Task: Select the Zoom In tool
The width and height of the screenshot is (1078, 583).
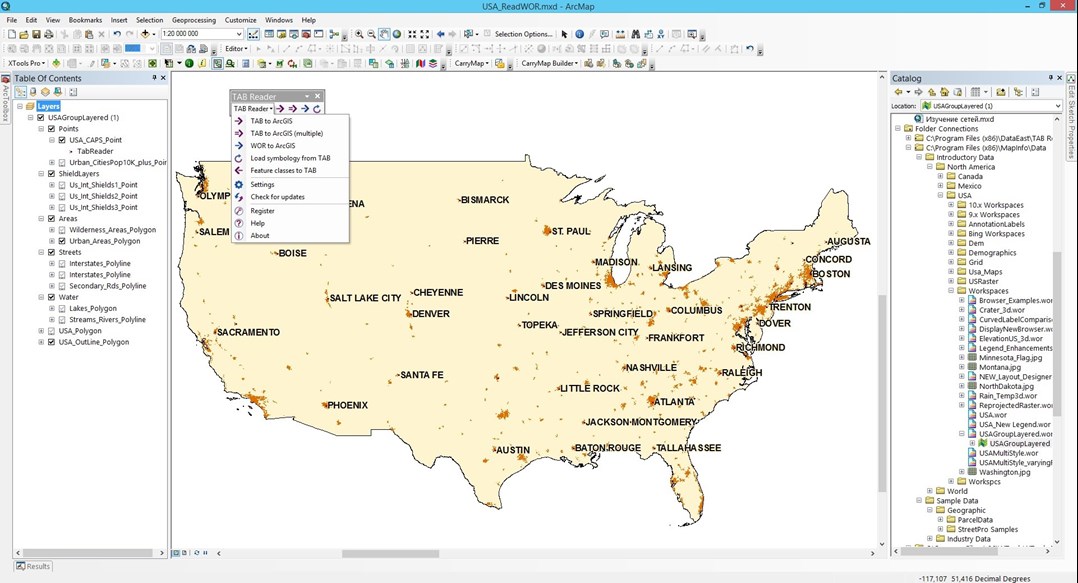Action: [x=359, y=34]
